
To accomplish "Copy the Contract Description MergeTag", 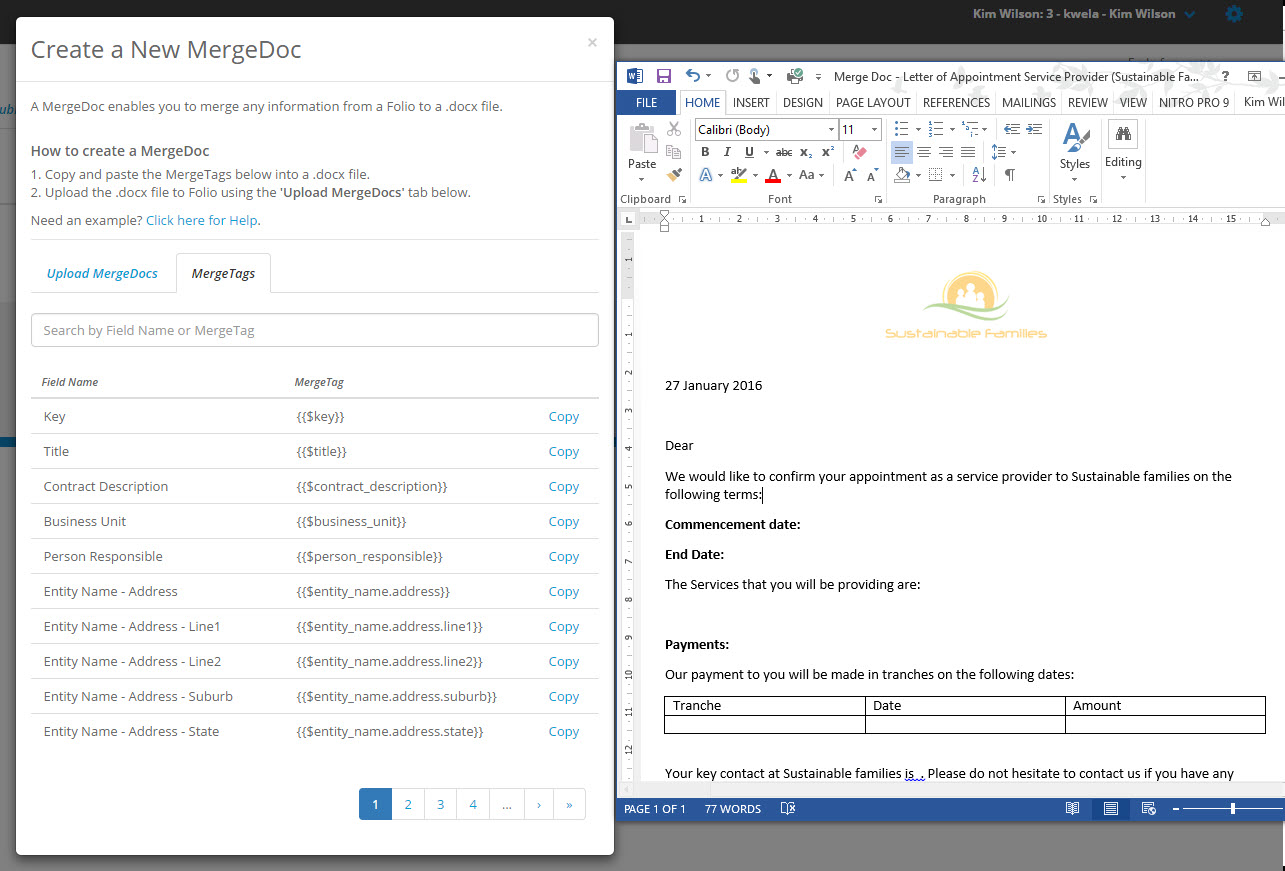I will click(563, 487).
